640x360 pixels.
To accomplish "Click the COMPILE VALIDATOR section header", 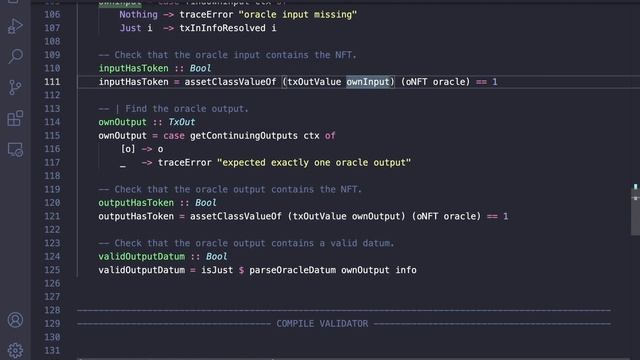I will click(x=322, y=324).
